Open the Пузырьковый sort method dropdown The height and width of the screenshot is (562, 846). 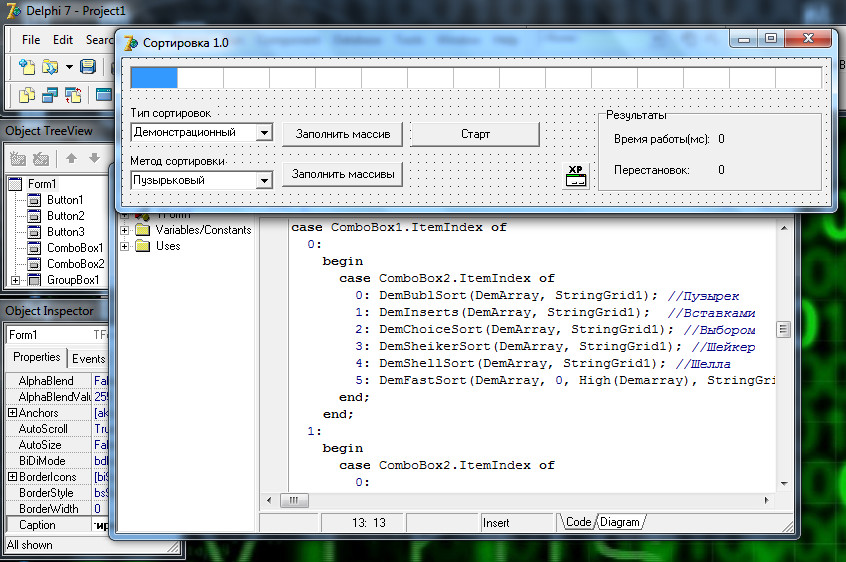264,181
